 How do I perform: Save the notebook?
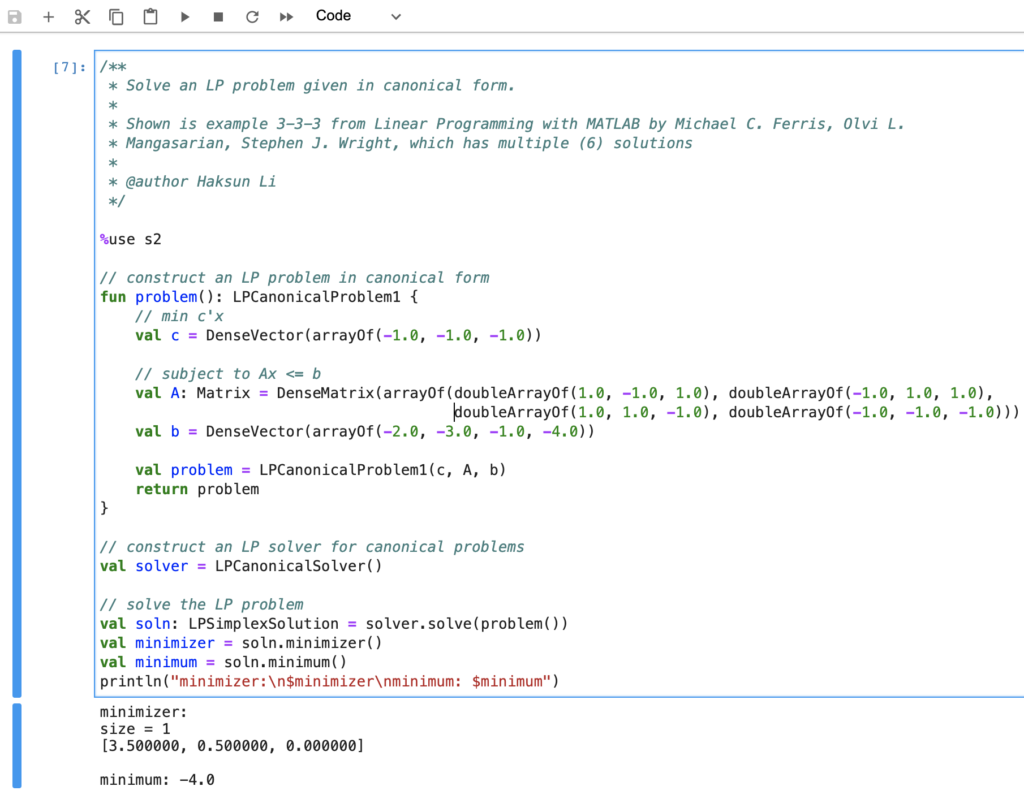[x=14, y=16]
